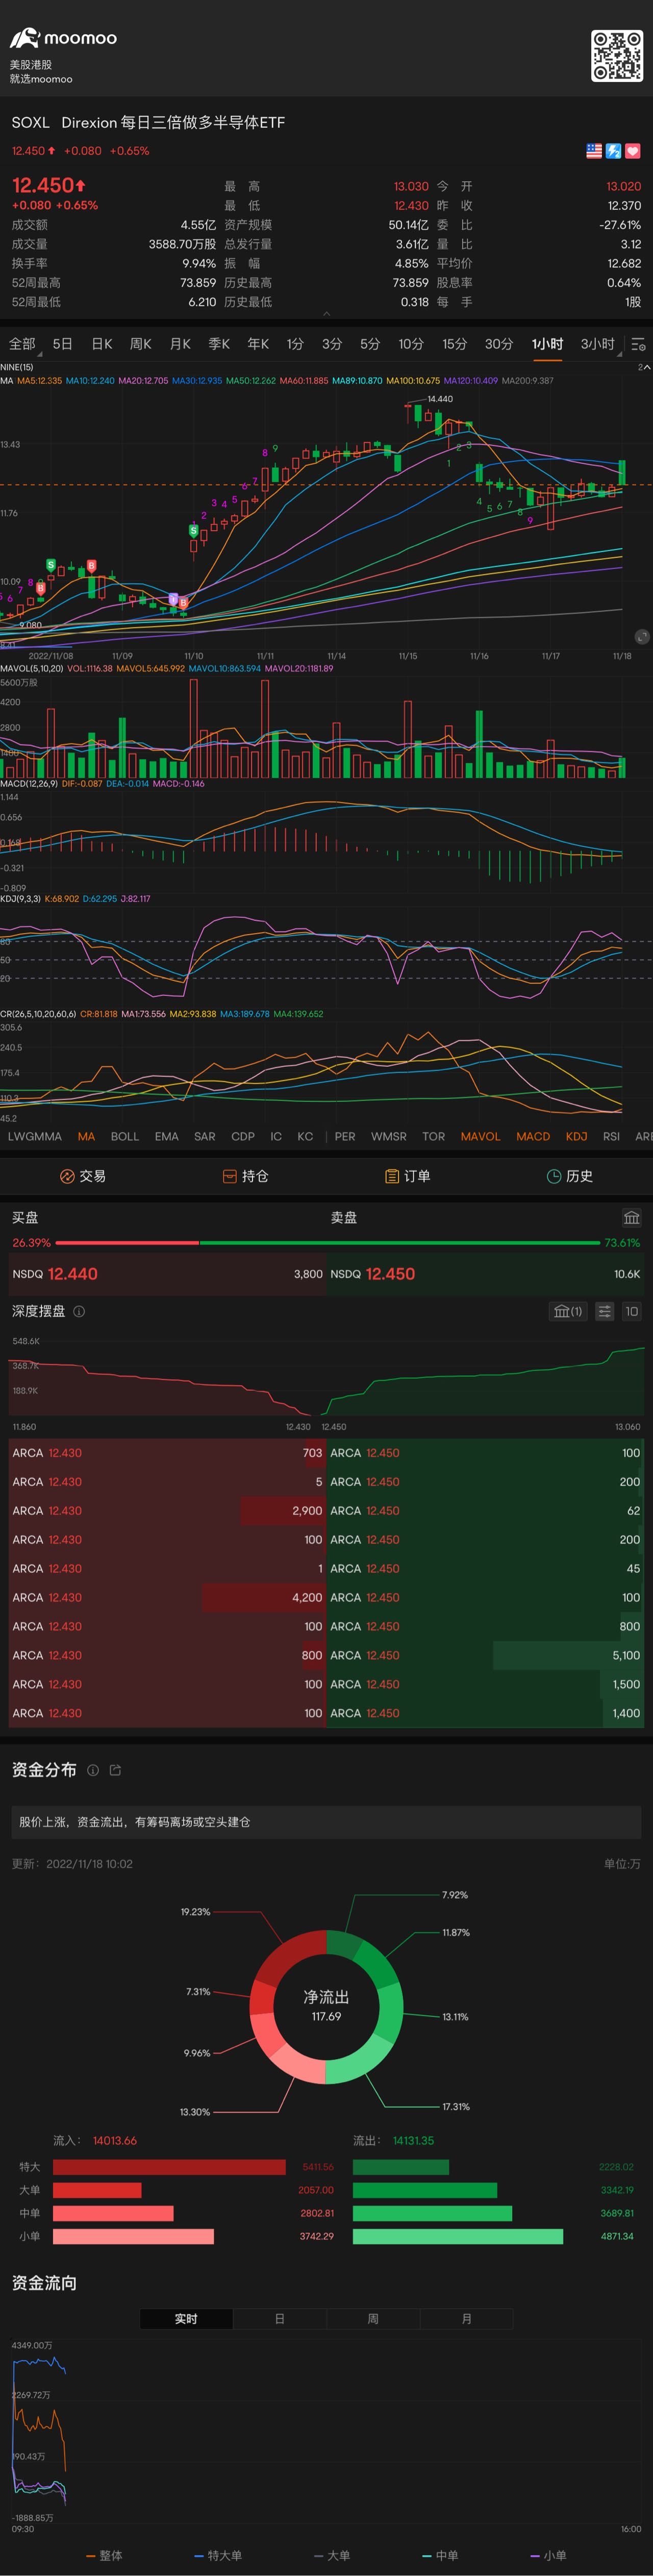The width and height of the screenshot is (653, 2576).
Task: Toggle the LWGMMA indicator
Action: tap(34, 1136)
